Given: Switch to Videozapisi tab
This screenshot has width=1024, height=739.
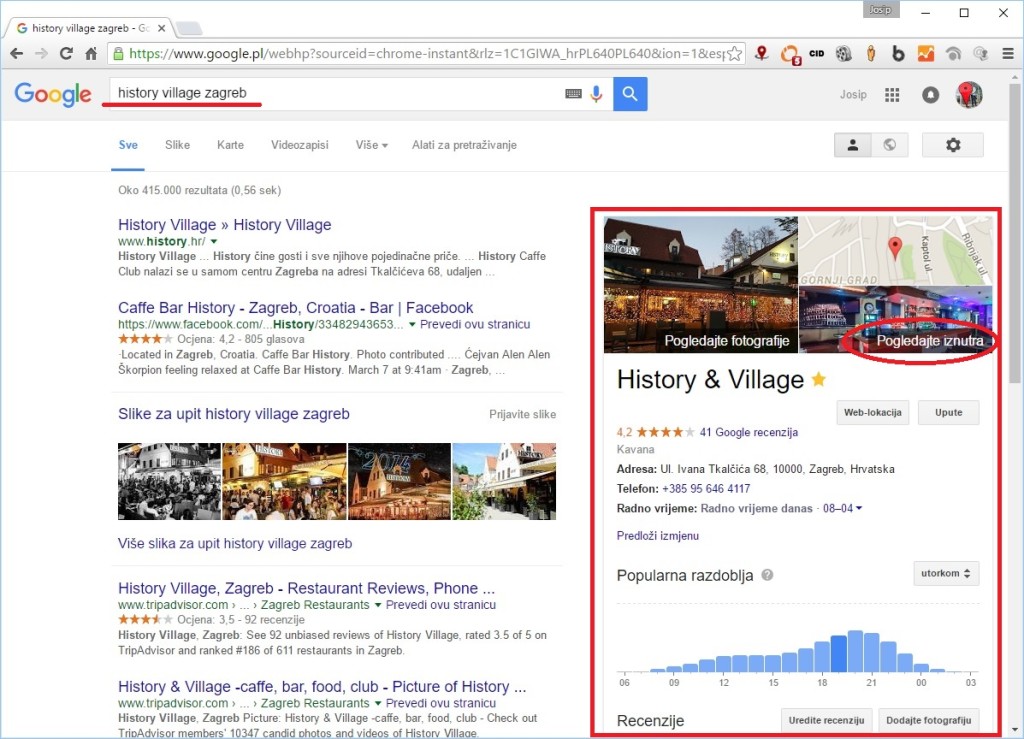Looking at the screenshot, I should (x=300, y=145).
